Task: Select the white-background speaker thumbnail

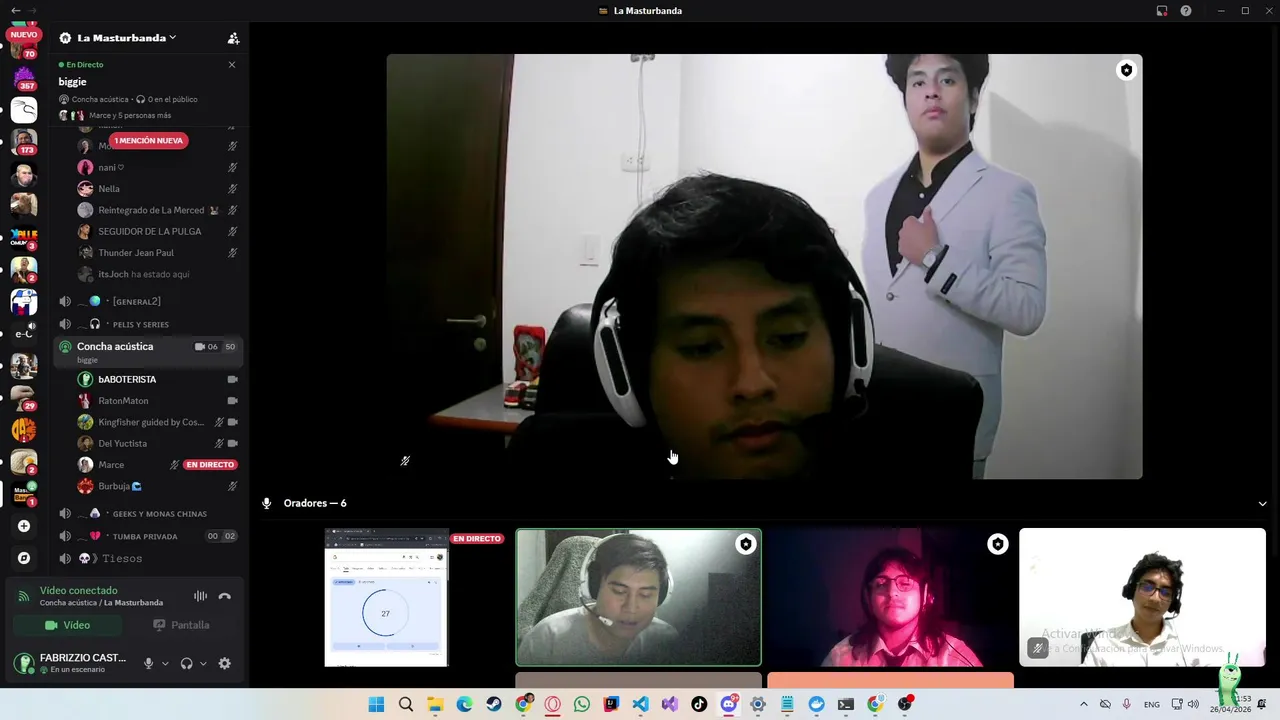Action: click(1142, 597)
